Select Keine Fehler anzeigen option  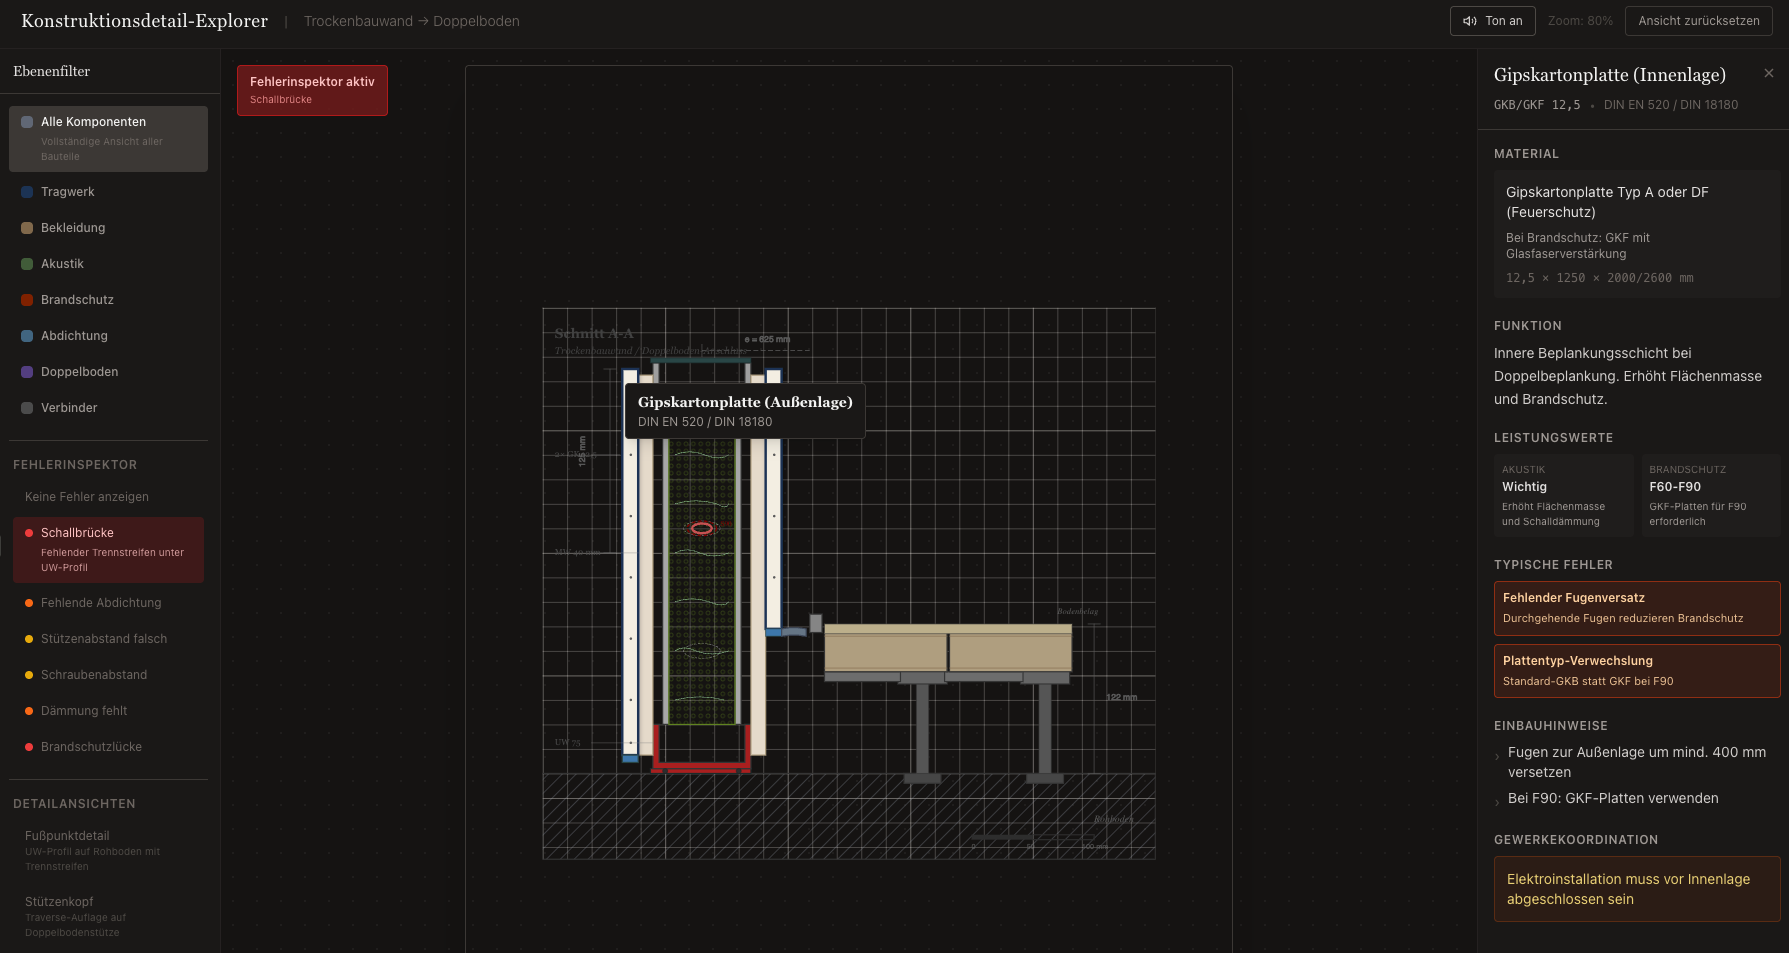(87, 497)
